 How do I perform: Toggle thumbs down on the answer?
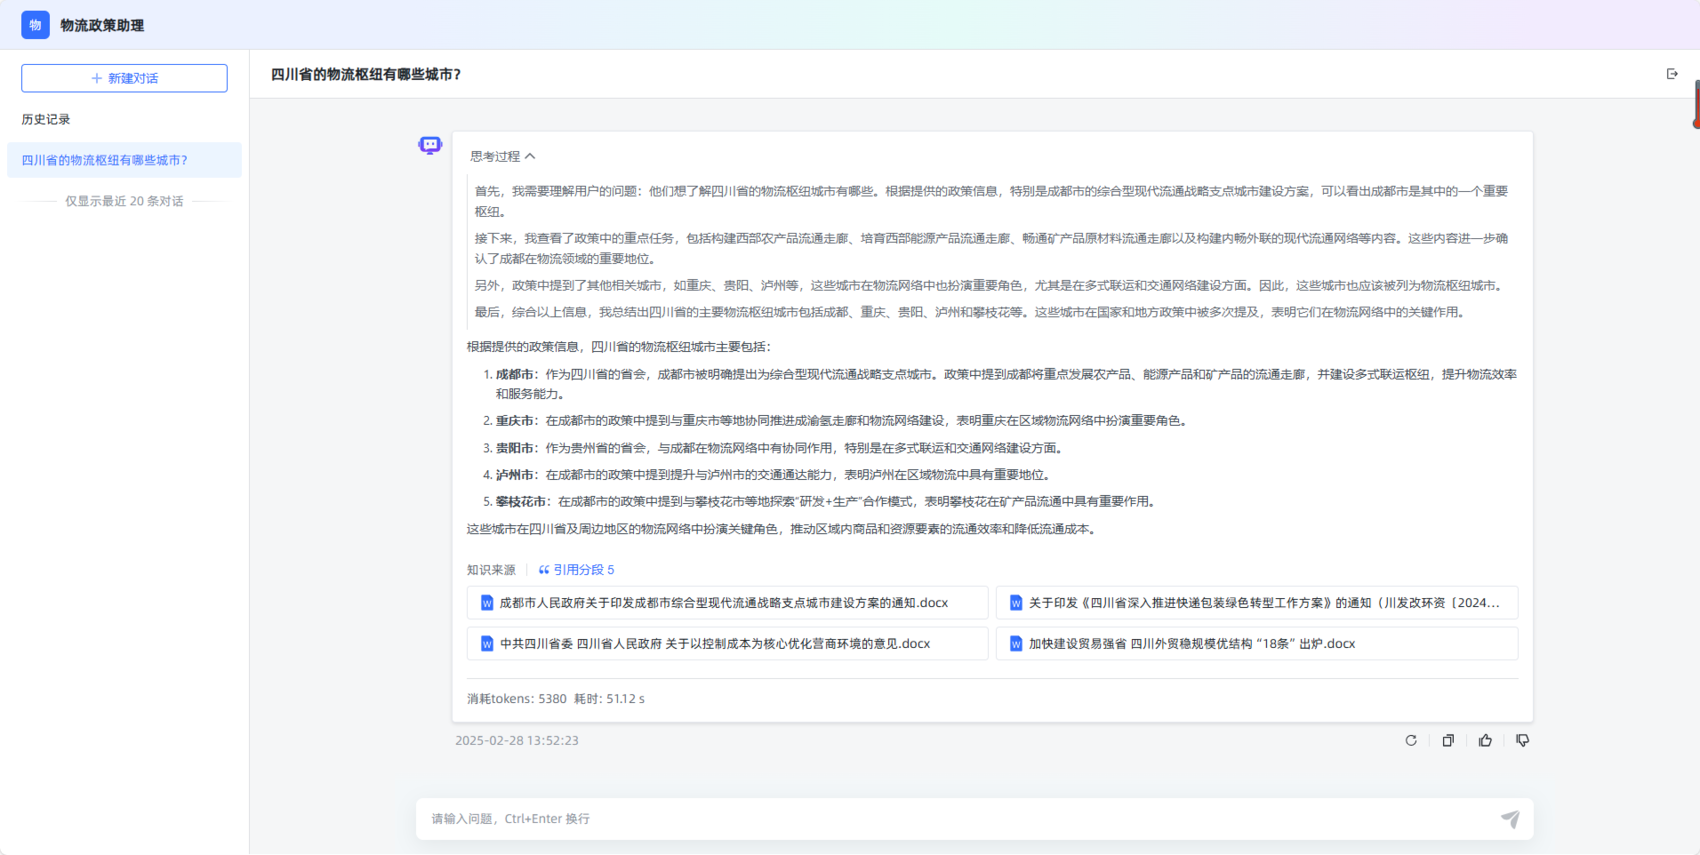(x=1522, y=741)
